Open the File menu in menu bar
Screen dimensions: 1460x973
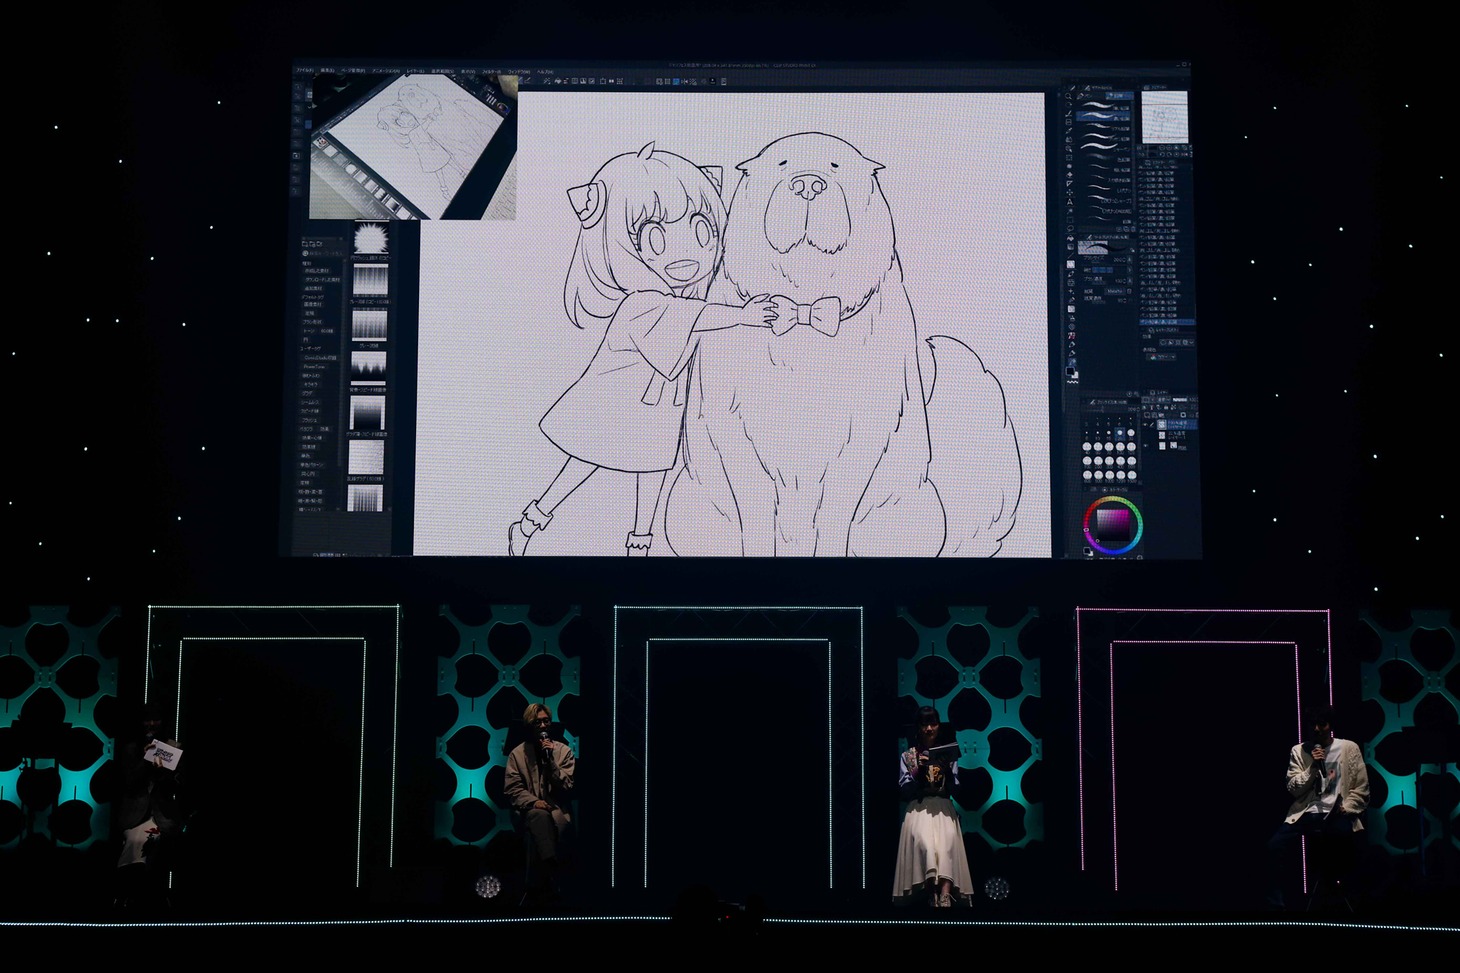[x=304, y=71]
